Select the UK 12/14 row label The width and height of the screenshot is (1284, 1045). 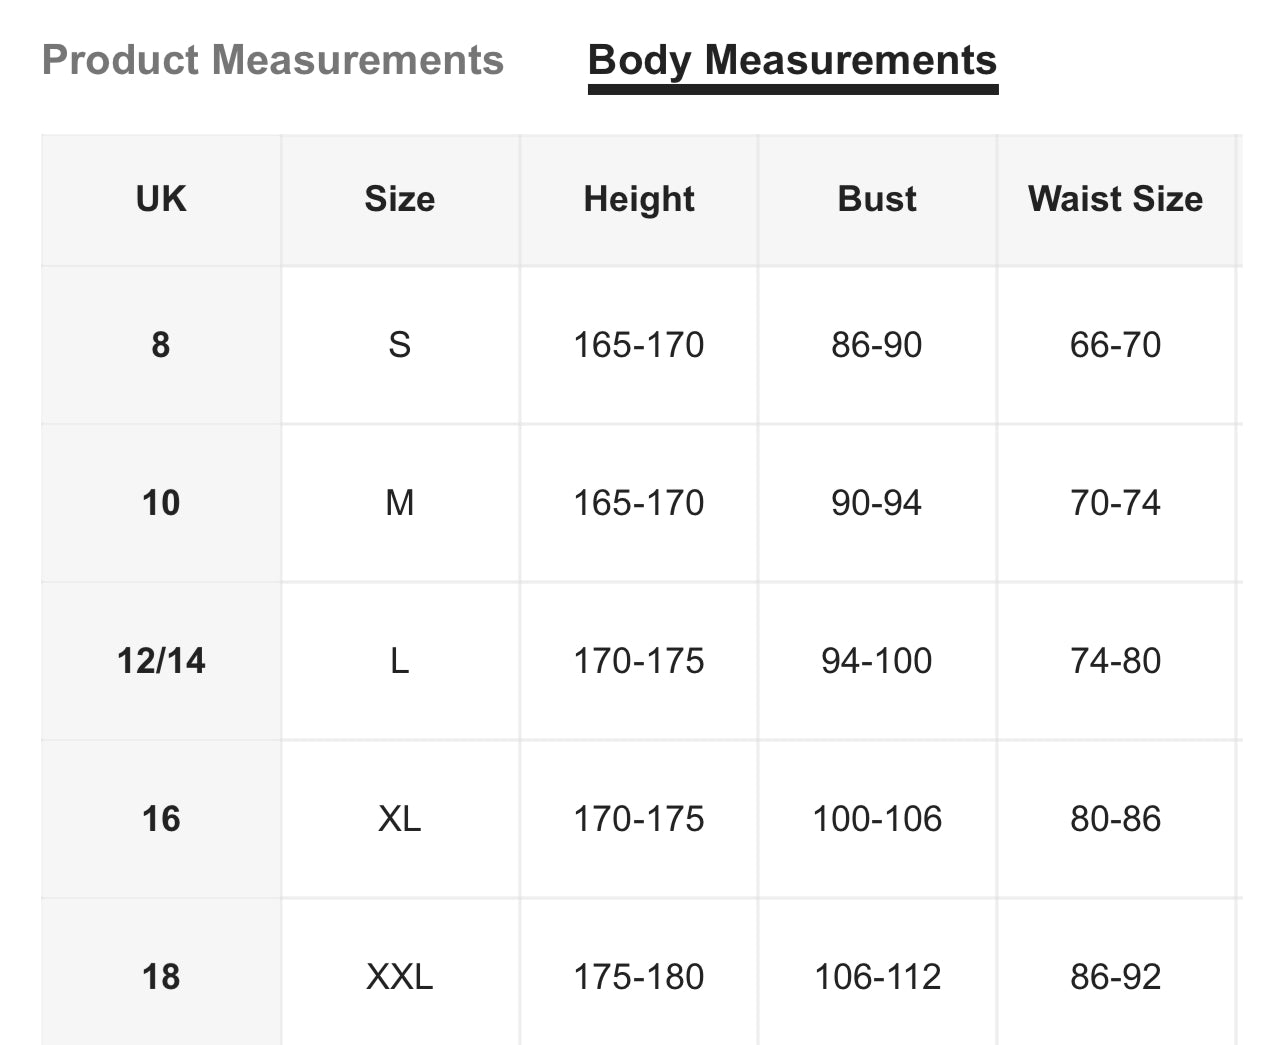point(161,661)
